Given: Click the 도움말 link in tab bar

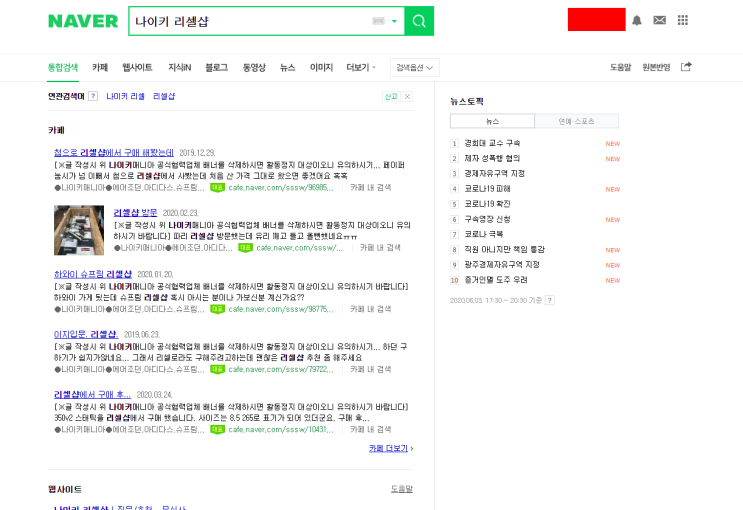Looking at the screenshot, I should 620,67.
